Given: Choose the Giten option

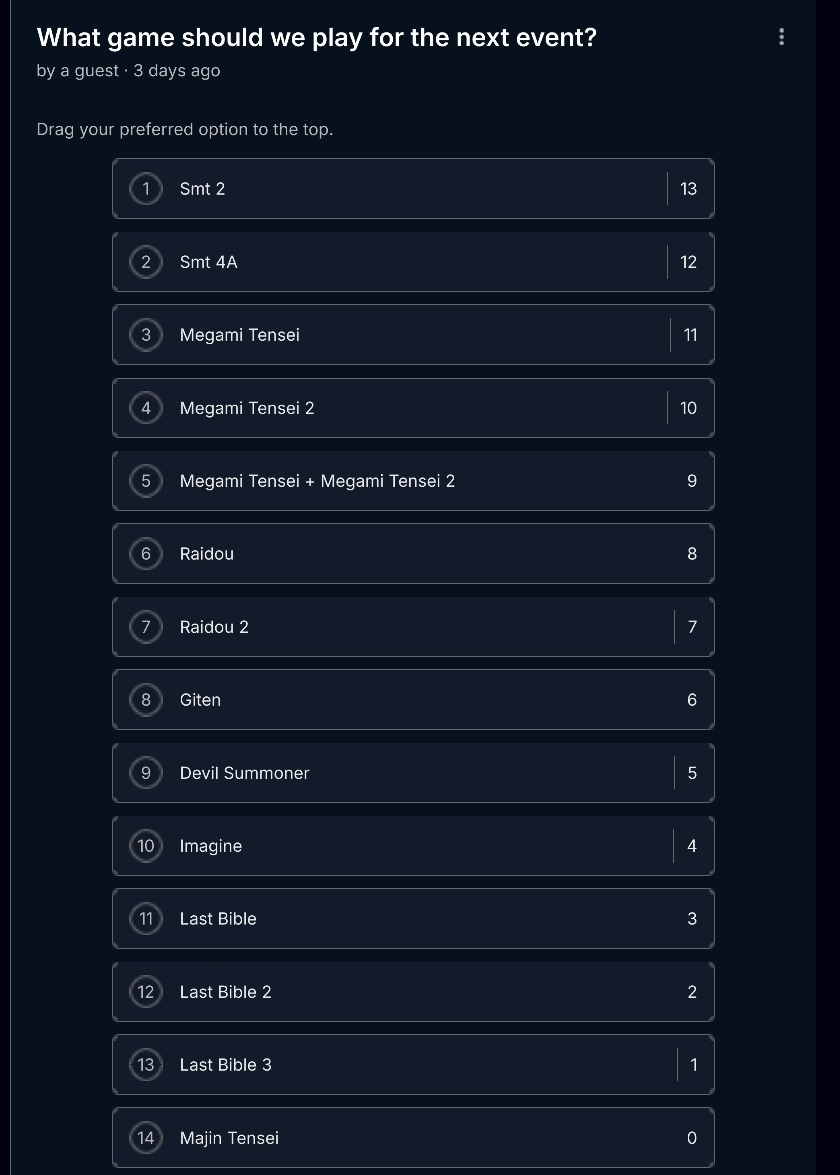Looking at the screenshot, I should pos(413,700).
